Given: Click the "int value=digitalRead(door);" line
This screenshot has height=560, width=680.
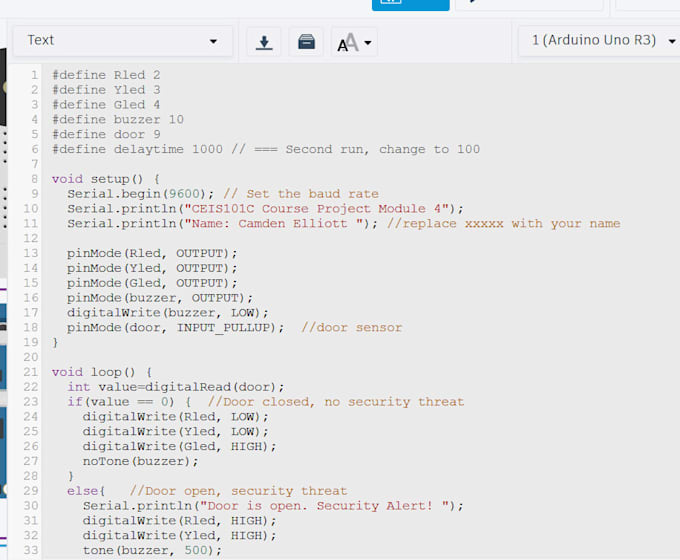Looking at the screenshot, I should pos(176,387).
